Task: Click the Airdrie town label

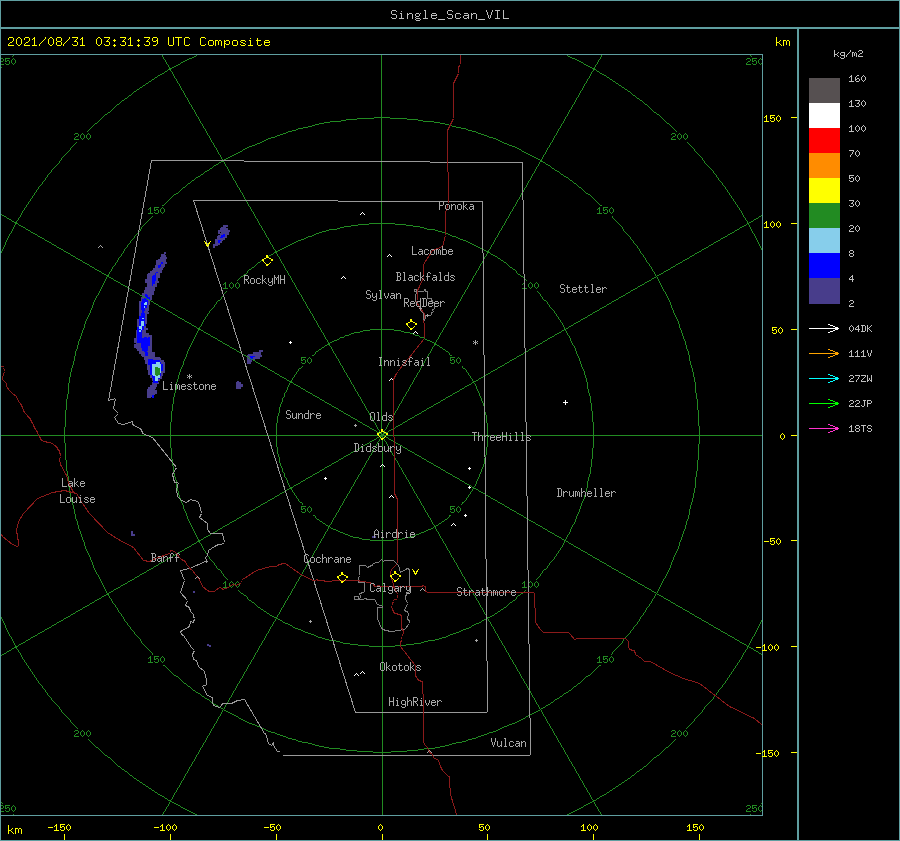Action: (394, 534)
